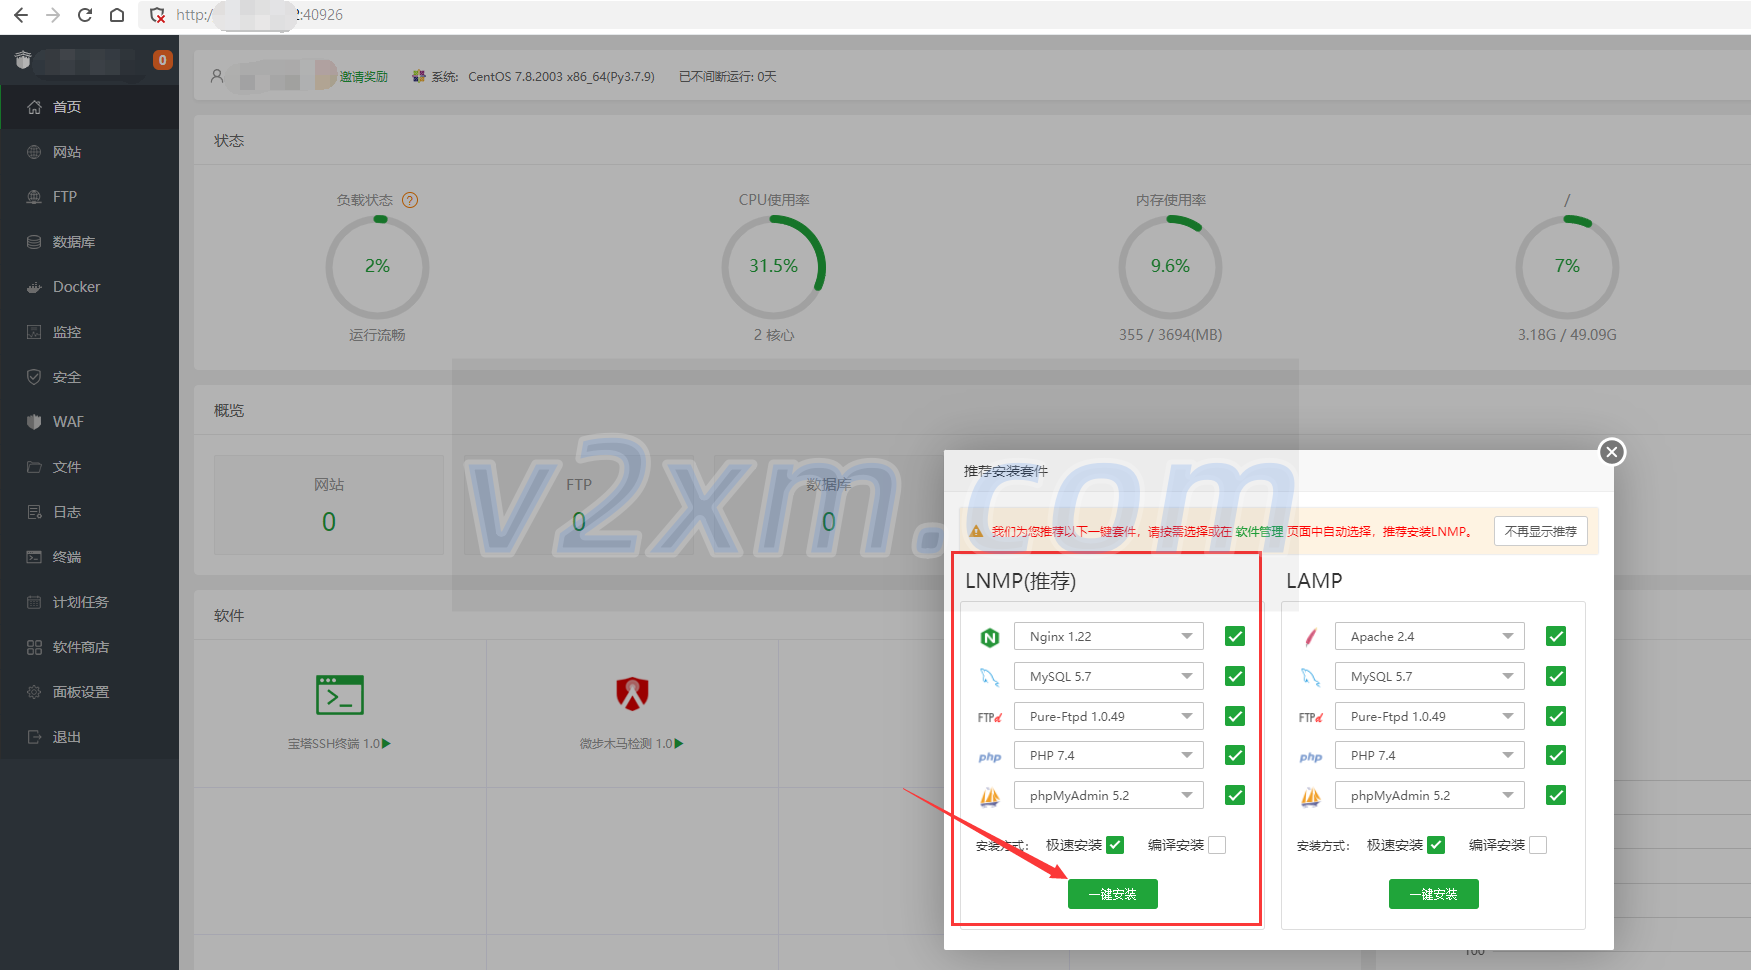The height and width of the screenshot is (970, 1751).
Task: Click the 网站 overview card showing 0
Action: coord(329,505)
